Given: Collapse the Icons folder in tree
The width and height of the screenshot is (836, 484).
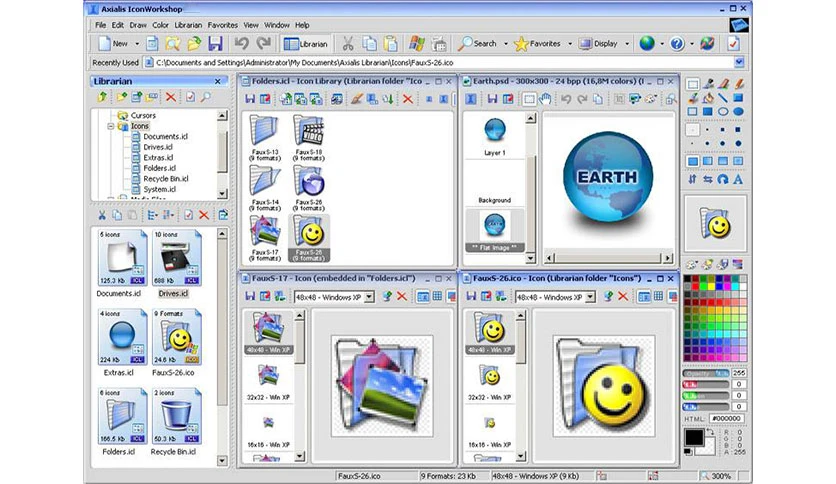Looking at the screenshot, I should click(x=111, y=126).
